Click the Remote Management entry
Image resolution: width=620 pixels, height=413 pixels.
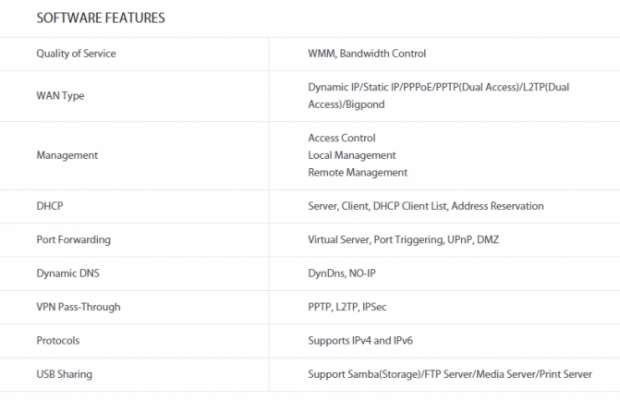[357, 172]
